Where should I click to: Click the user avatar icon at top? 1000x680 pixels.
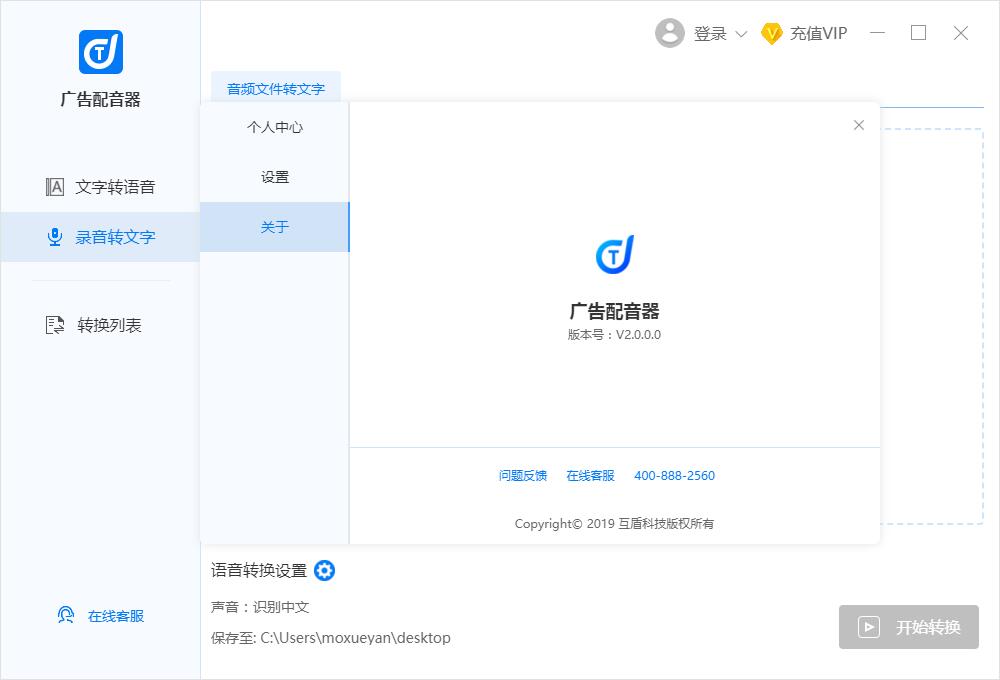(x=670, y=33)
